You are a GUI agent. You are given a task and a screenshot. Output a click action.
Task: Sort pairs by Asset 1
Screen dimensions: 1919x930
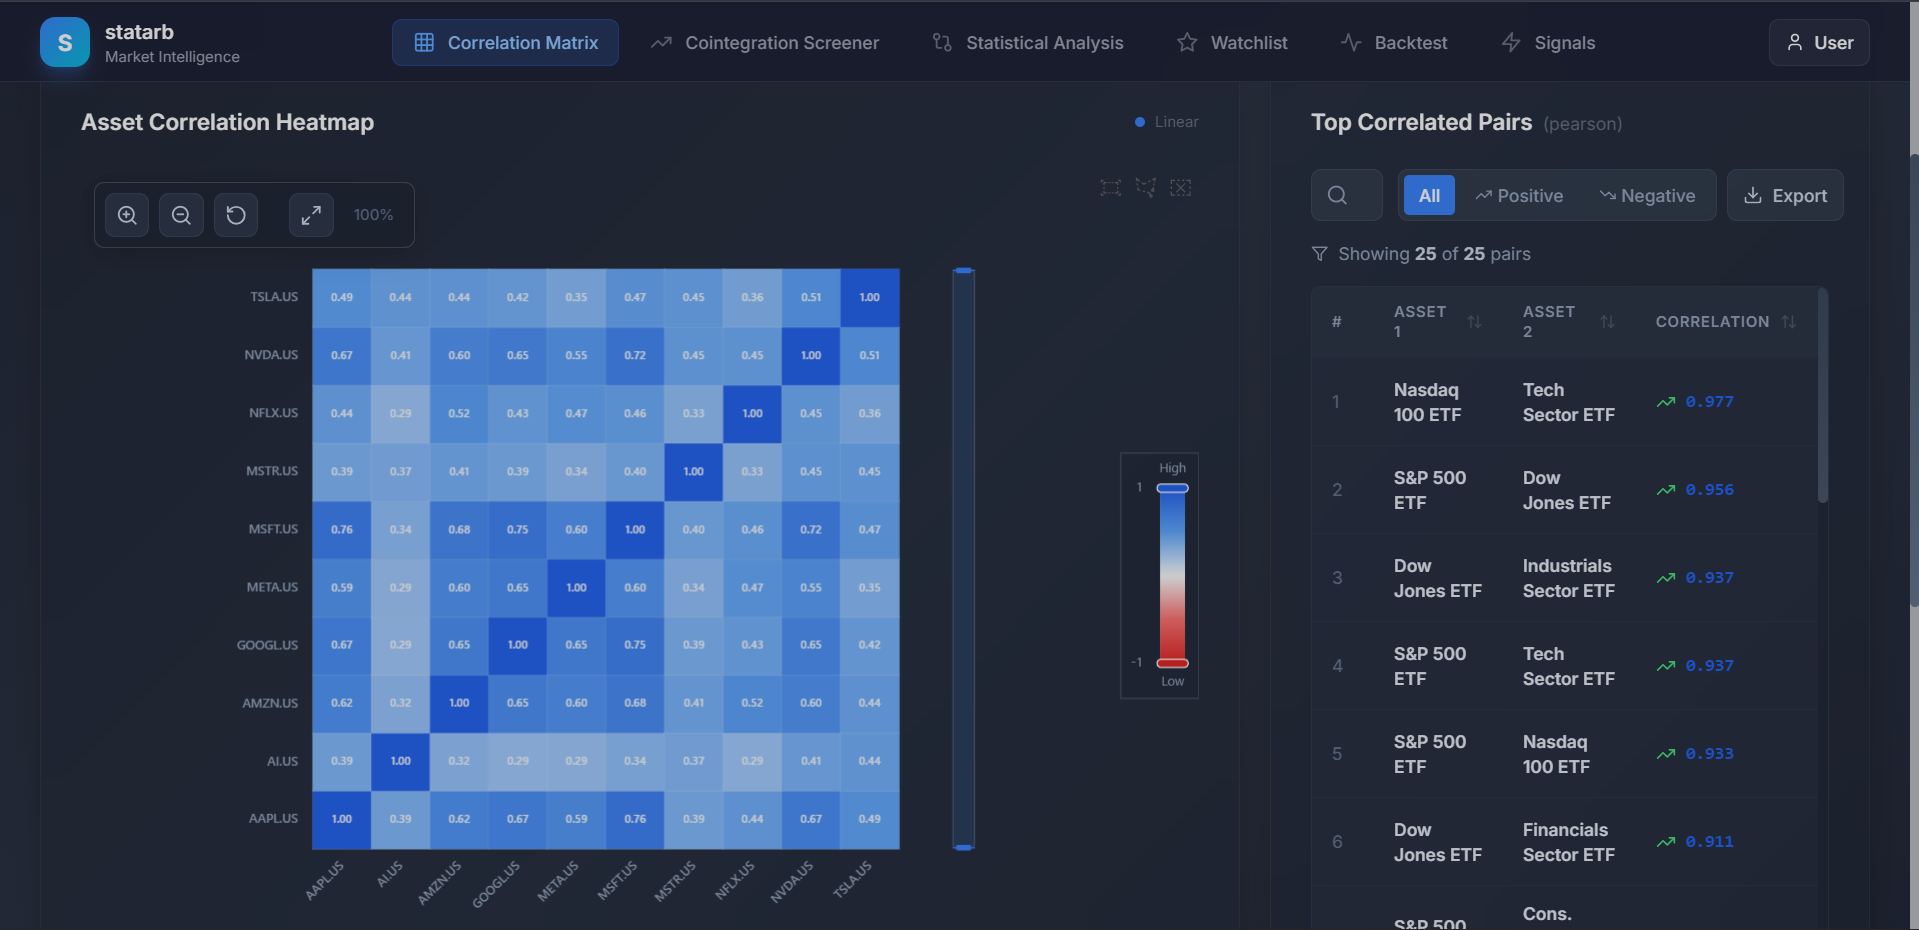pyautogui.click(x=1474, y=321)
